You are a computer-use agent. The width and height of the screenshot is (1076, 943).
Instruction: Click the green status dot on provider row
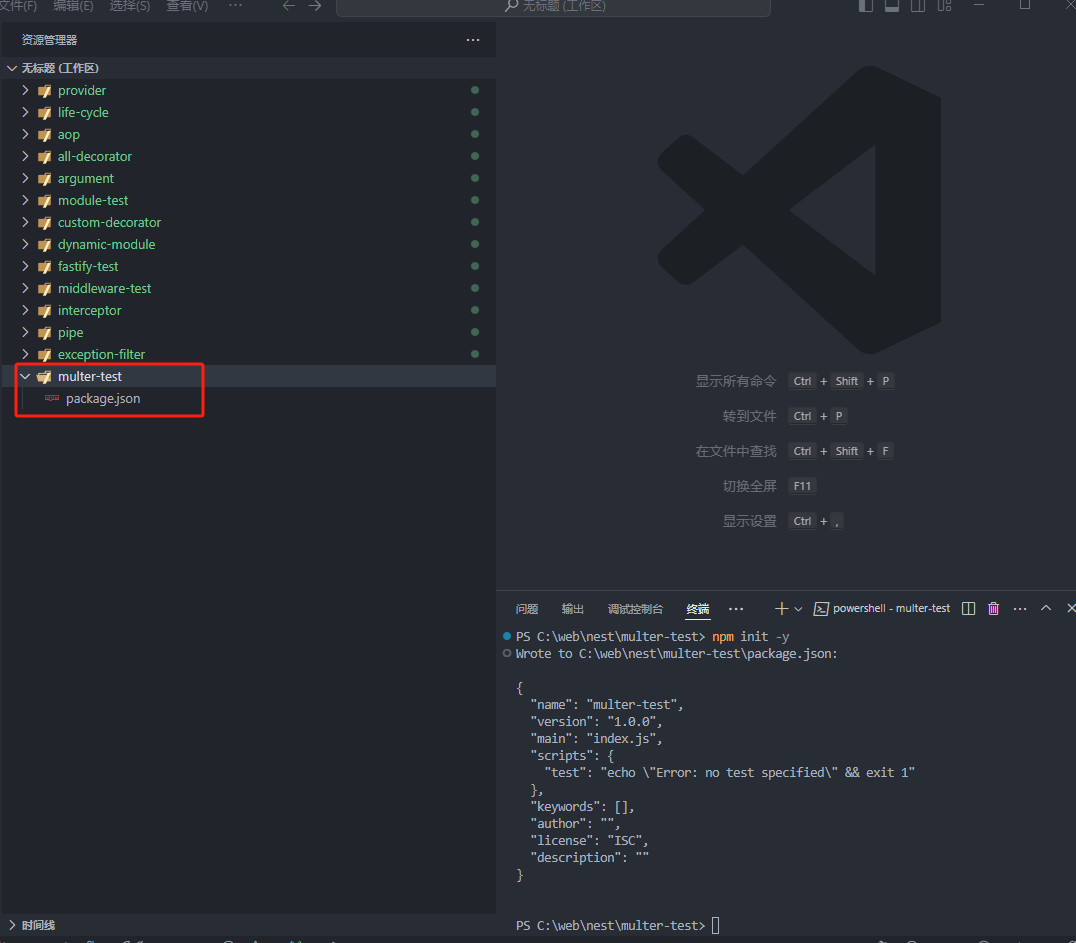(x=475, y=90)
